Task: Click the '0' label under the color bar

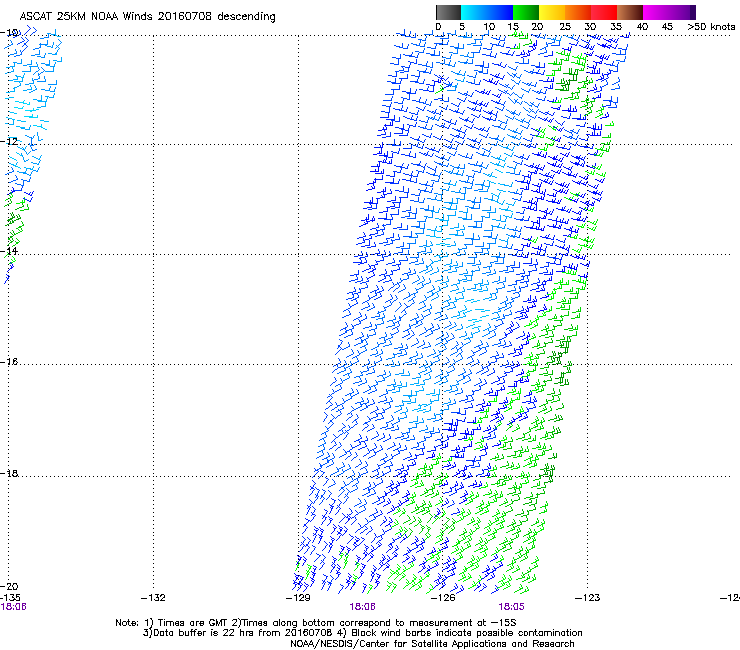Action: coord(438,26)
